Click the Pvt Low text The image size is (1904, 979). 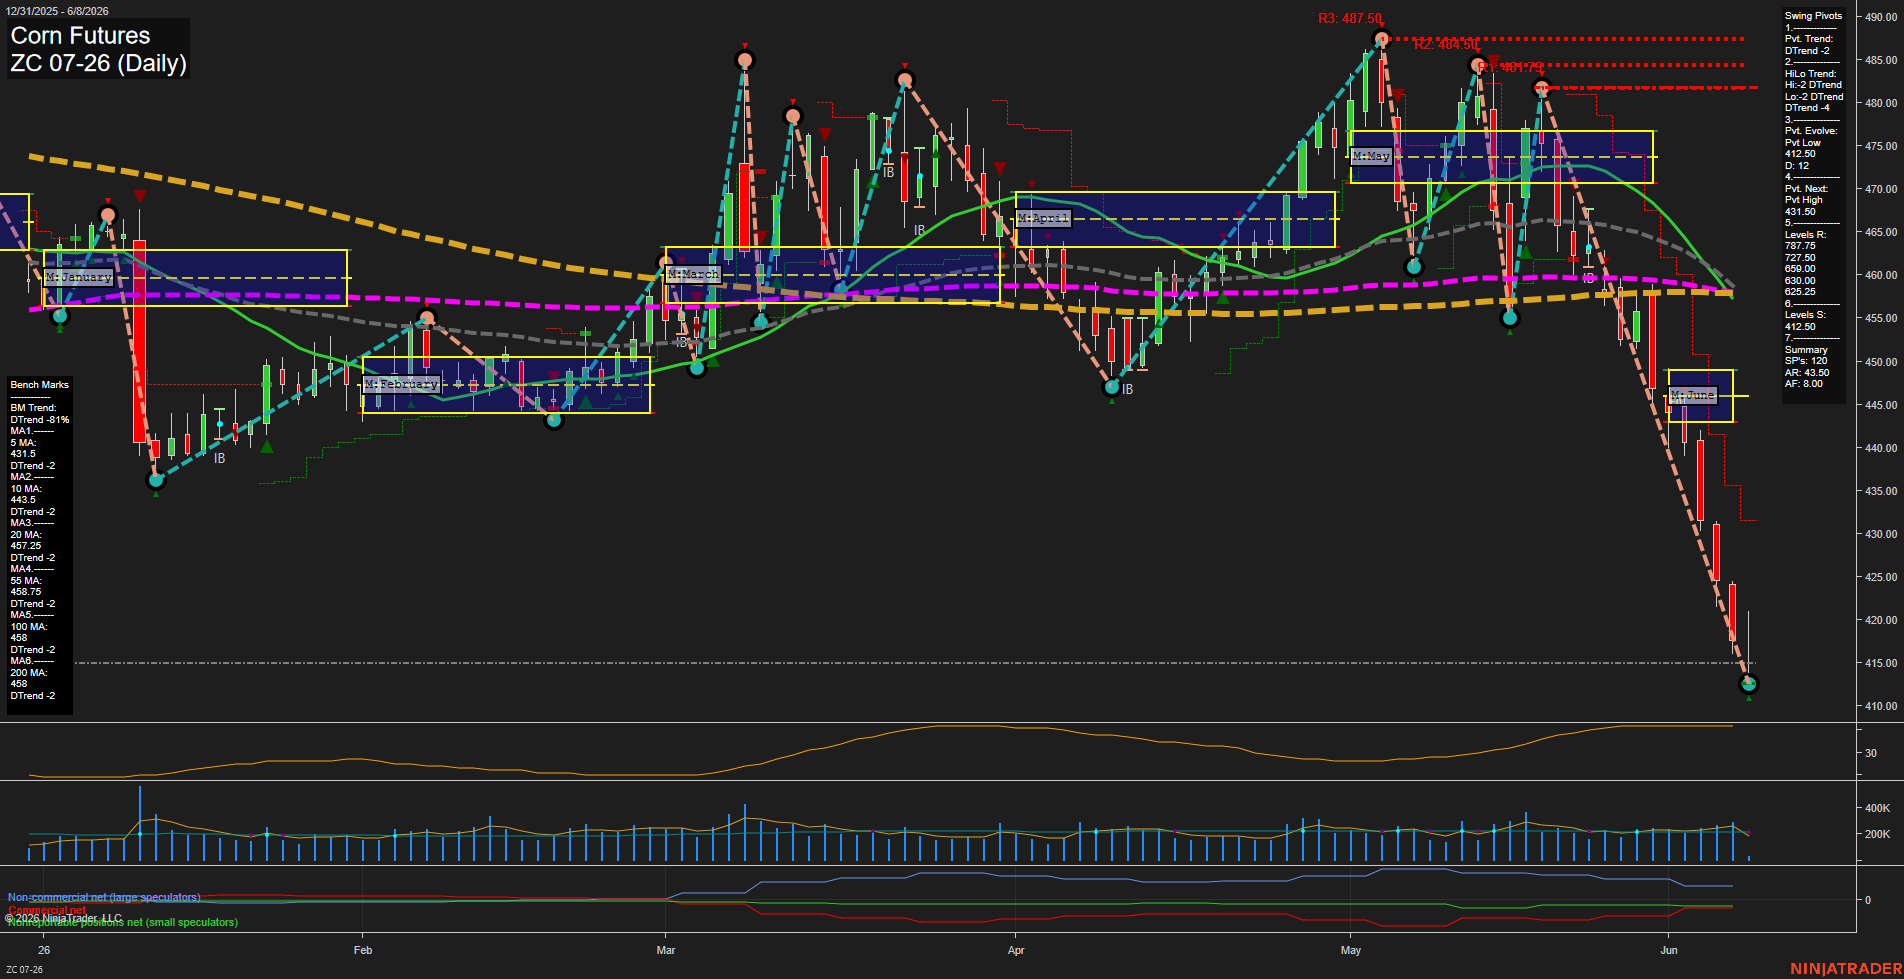click(x=1803, y=143)
